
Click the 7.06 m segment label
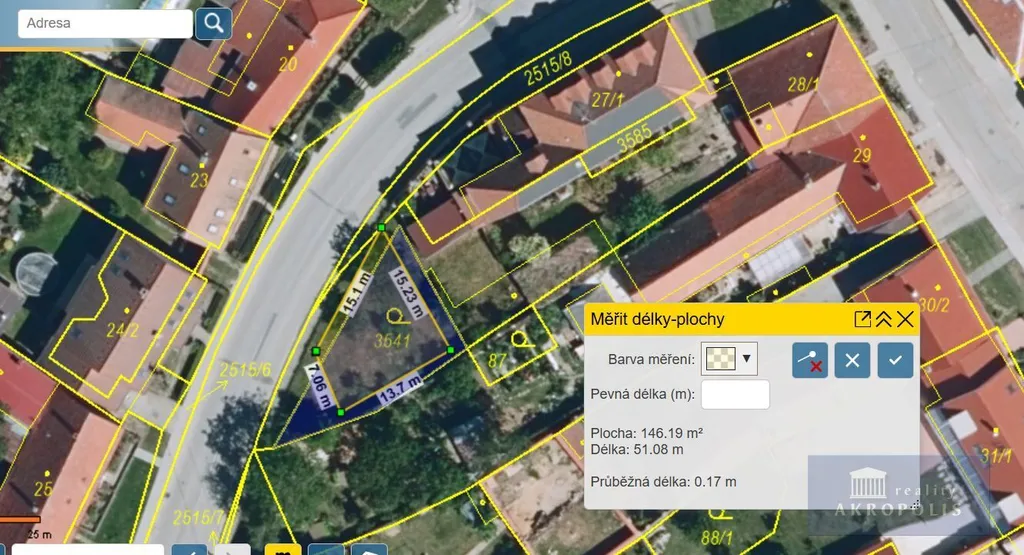point(319,384)
